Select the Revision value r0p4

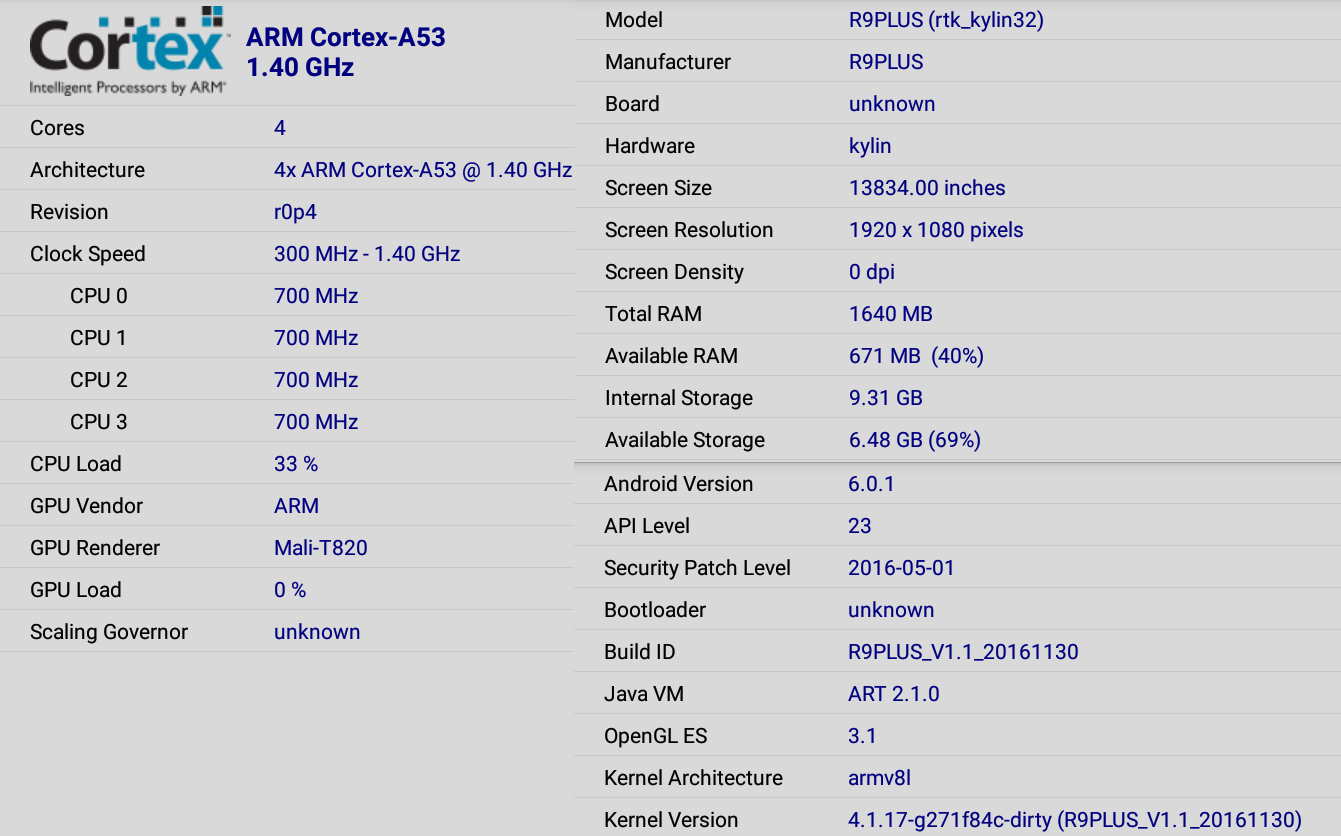pos(295,212)
